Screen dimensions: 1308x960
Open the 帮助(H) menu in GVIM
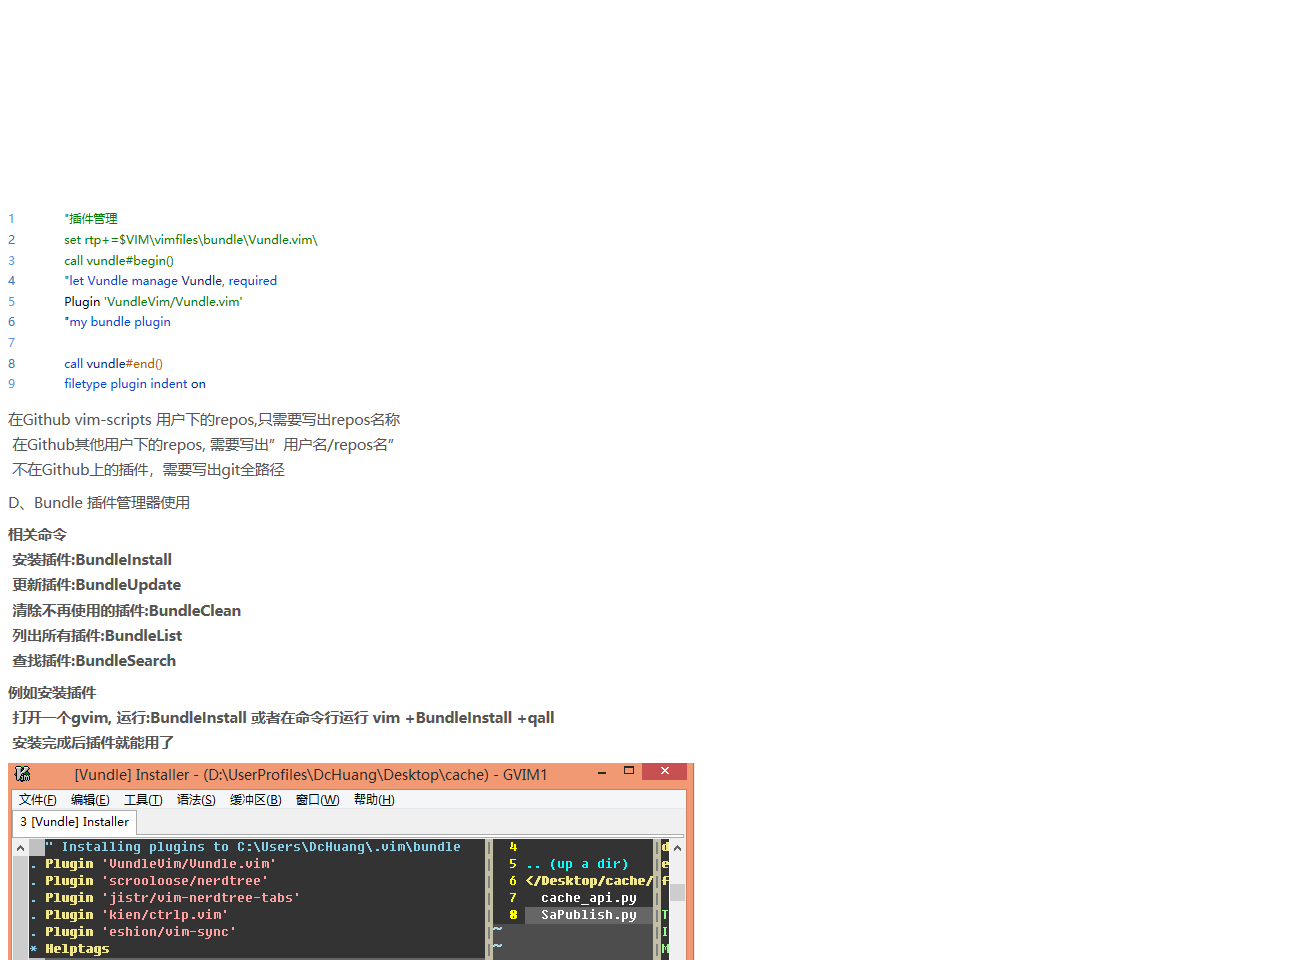coord(374,800)
